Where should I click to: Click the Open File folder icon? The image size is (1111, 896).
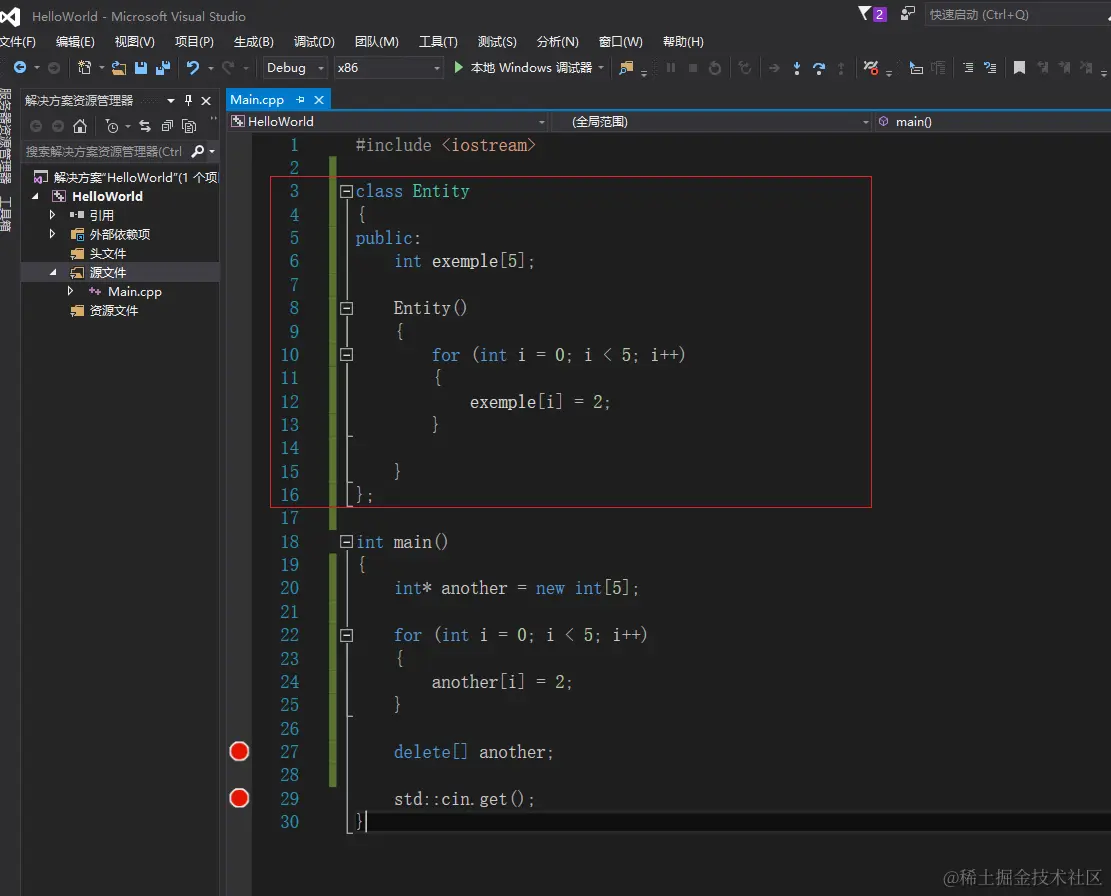click(119, 68)
